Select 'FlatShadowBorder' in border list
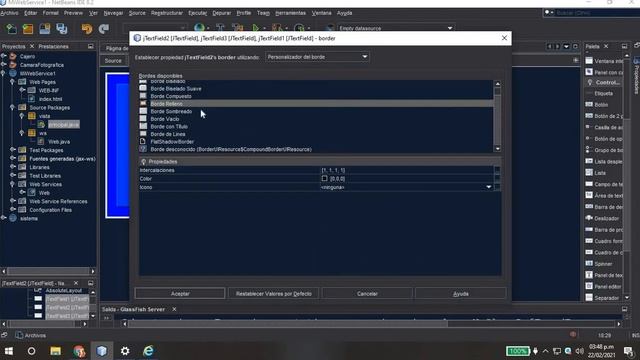The width and height of the screenshot is (640, 360). click(172, 142)
